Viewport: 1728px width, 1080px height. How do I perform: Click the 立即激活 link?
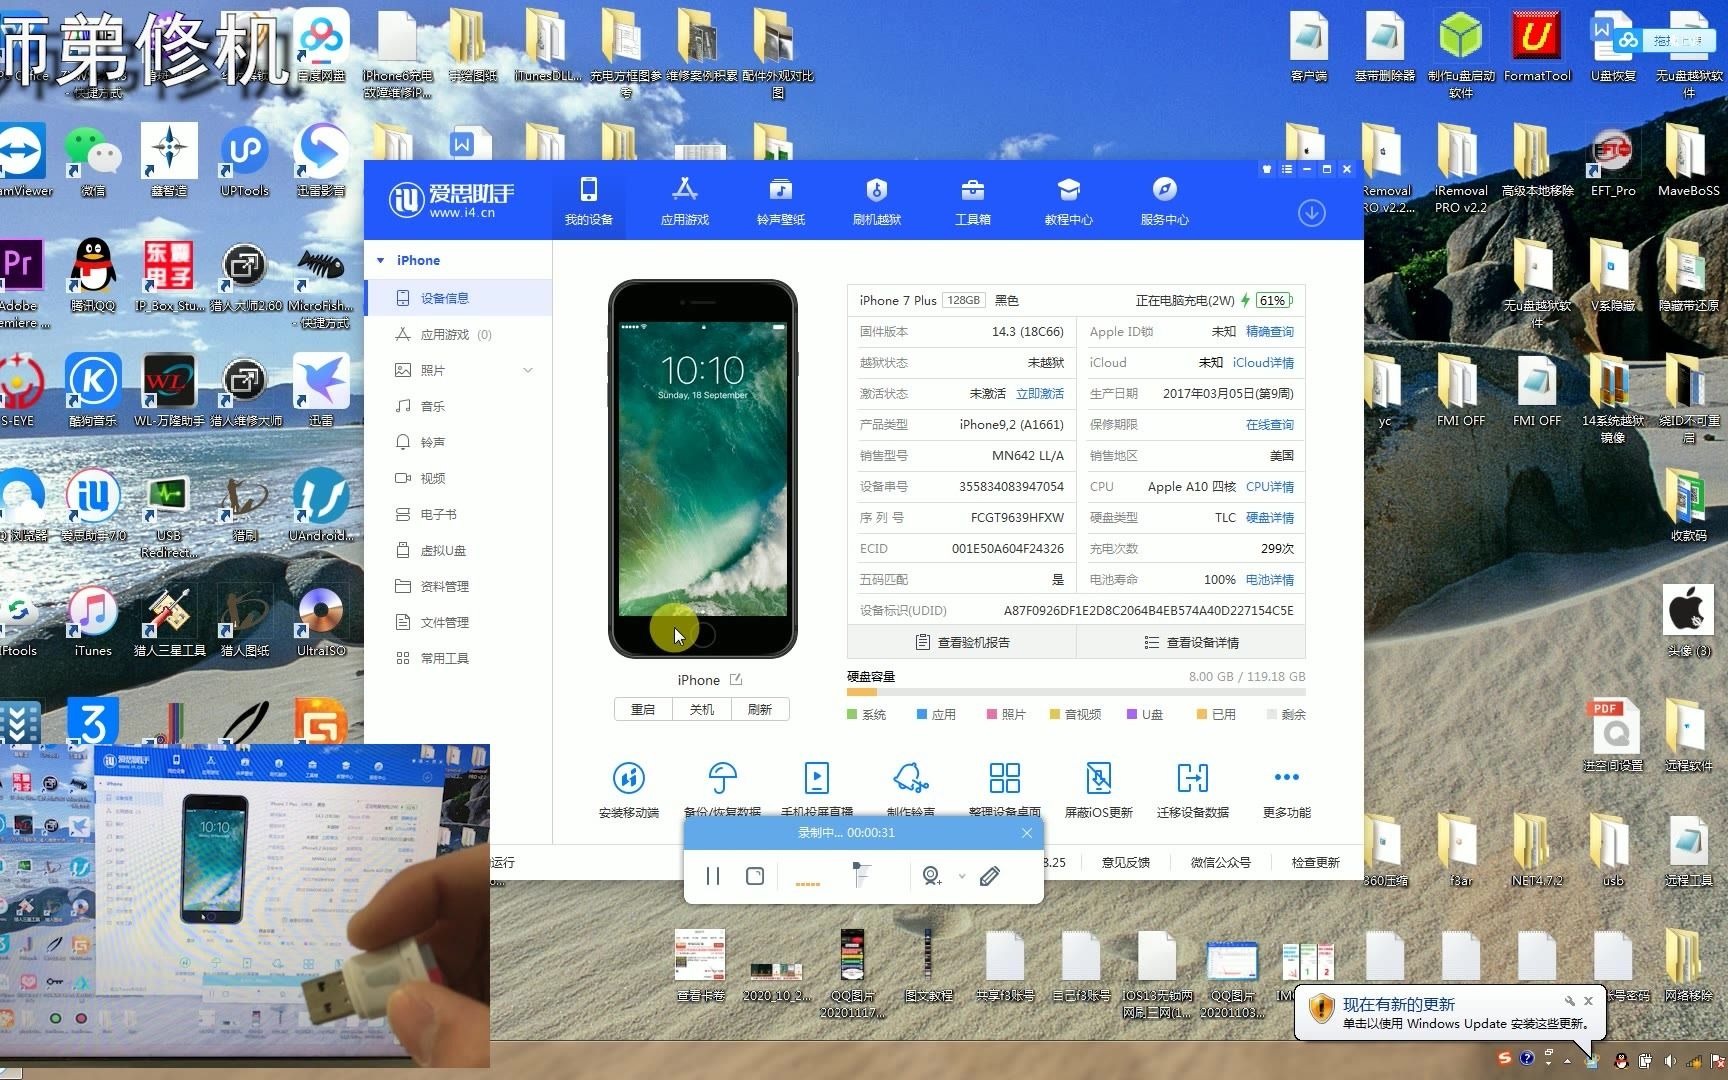click(x=1040, y=394)
